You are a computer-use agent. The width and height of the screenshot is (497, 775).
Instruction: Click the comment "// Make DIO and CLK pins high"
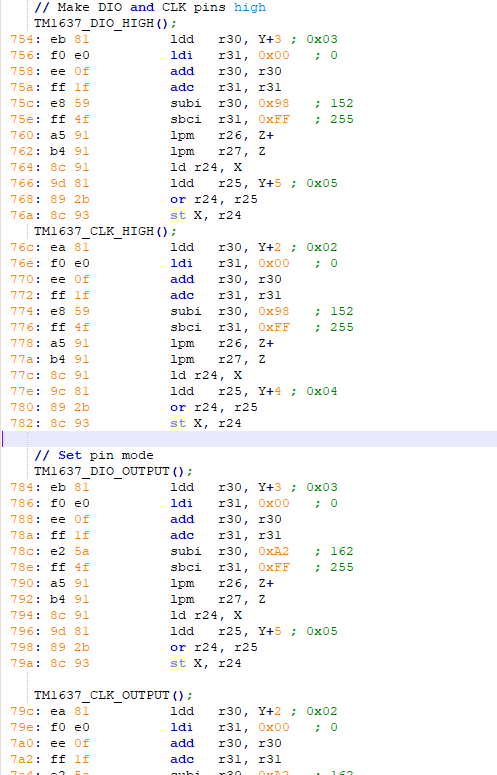150,7
